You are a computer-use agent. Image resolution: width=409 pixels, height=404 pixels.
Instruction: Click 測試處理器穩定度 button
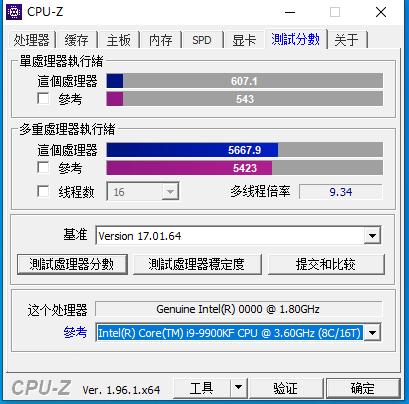197,264
